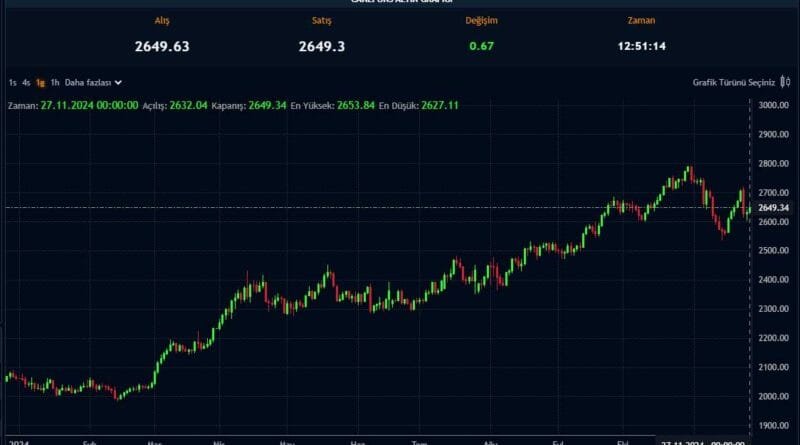The height and width of the screenshot is (445, 800).
Task: Click the Satış price 2649.3
Action: tap(321, 46)
